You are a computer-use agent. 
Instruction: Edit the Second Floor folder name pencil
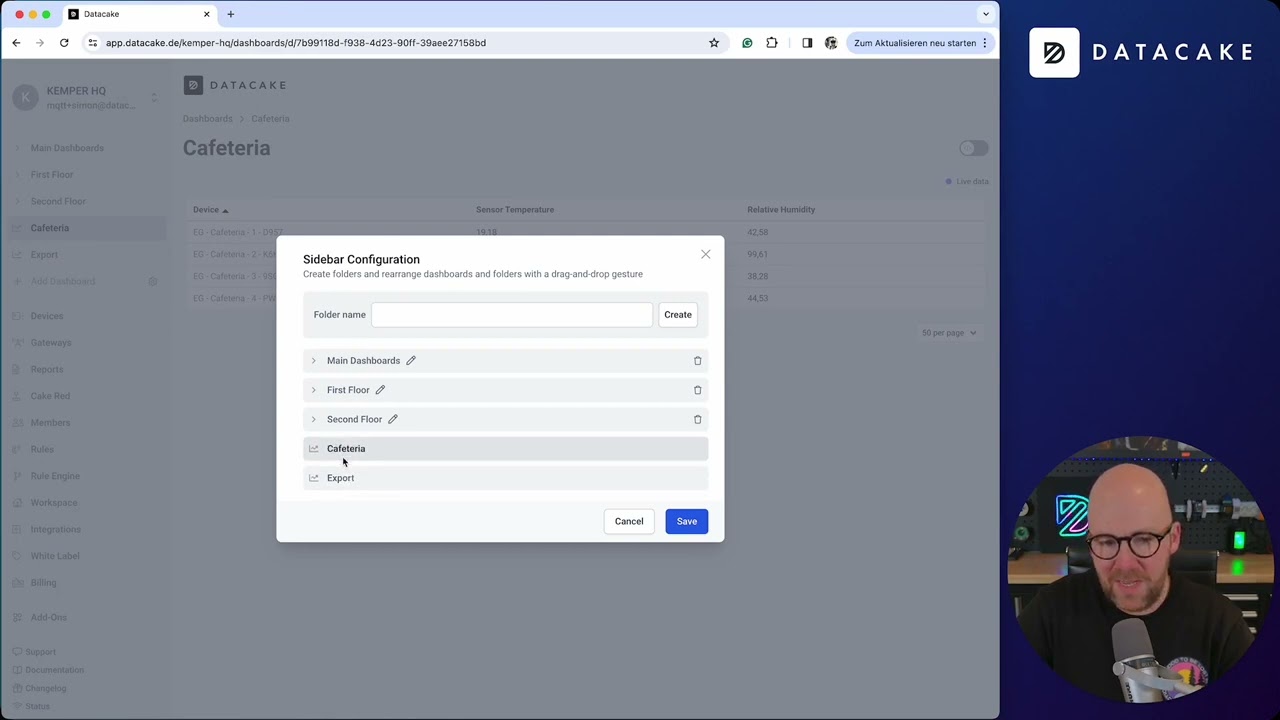pyautogui.click(x=393, y=419)
